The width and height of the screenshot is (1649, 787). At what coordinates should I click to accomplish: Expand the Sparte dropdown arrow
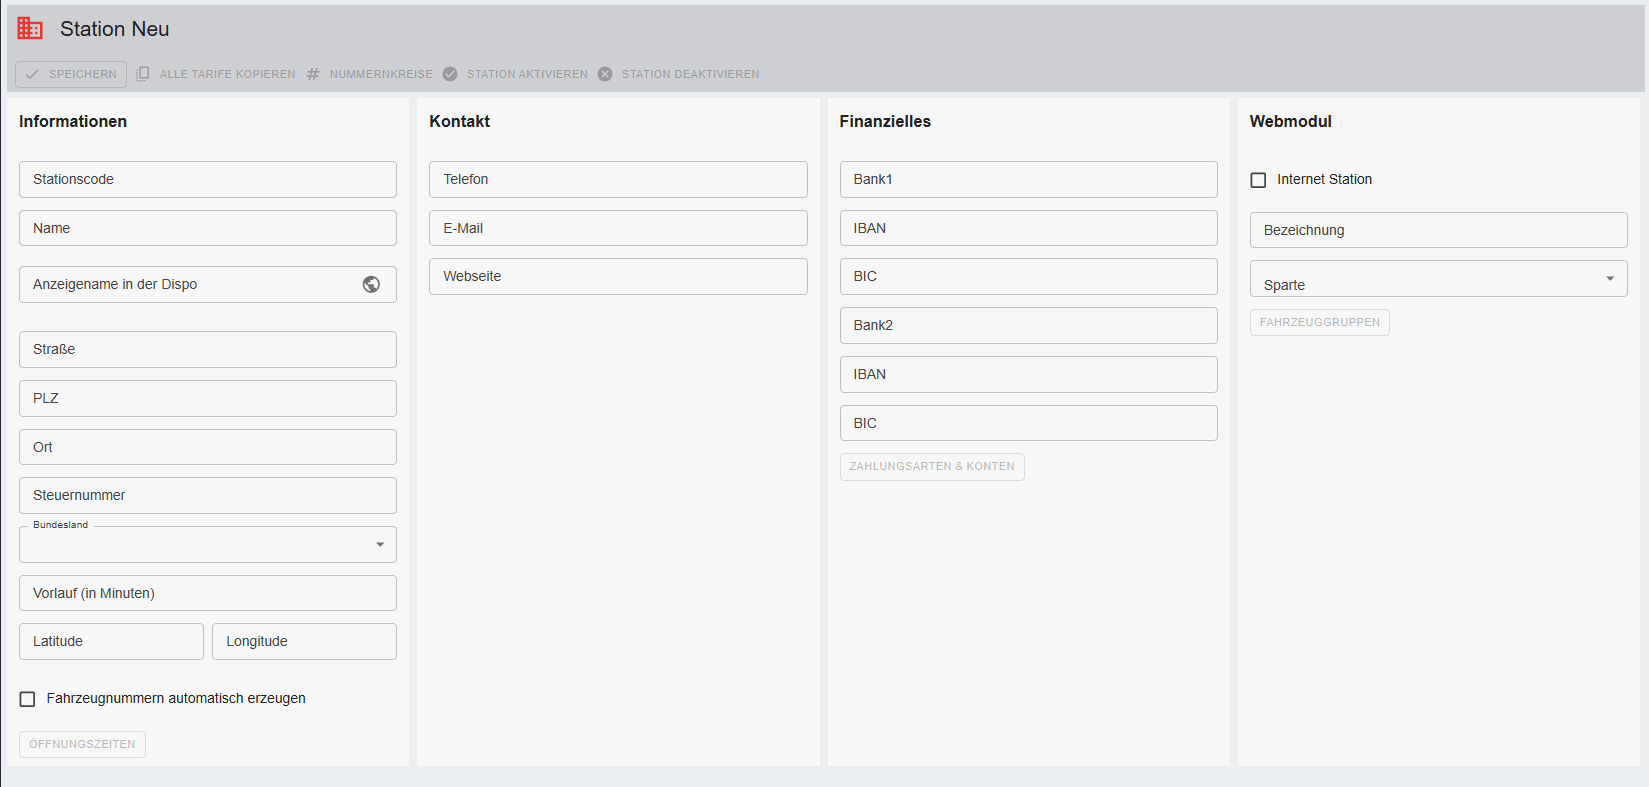tap(1609, 279)
